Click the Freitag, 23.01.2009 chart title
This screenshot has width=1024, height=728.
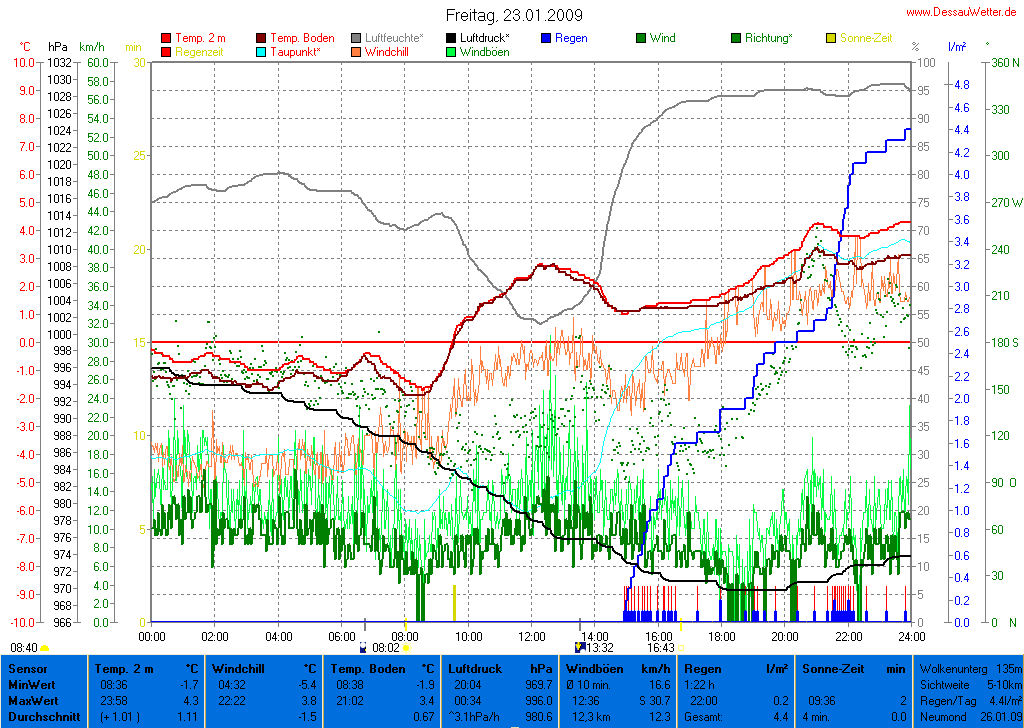coord(513,16)
